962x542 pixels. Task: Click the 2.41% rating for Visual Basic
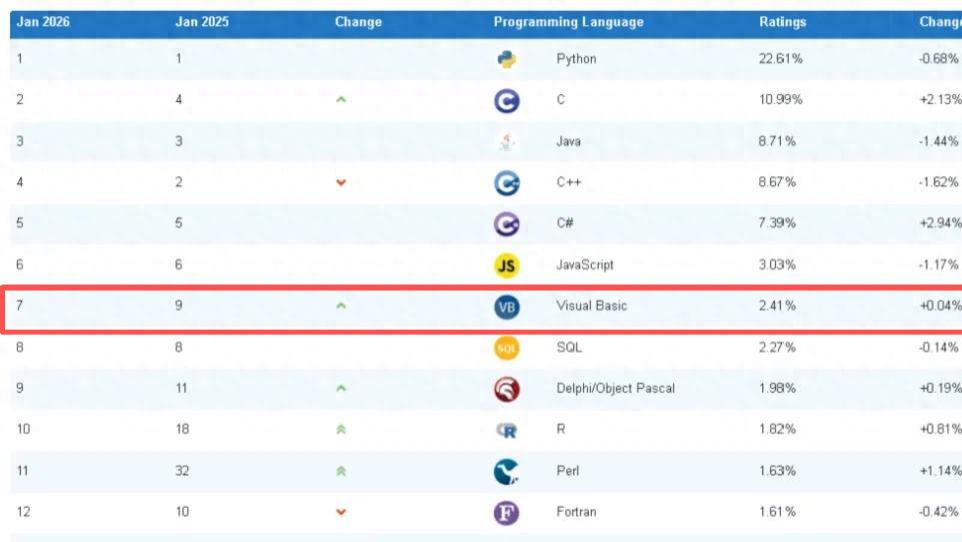pos(777,306)
